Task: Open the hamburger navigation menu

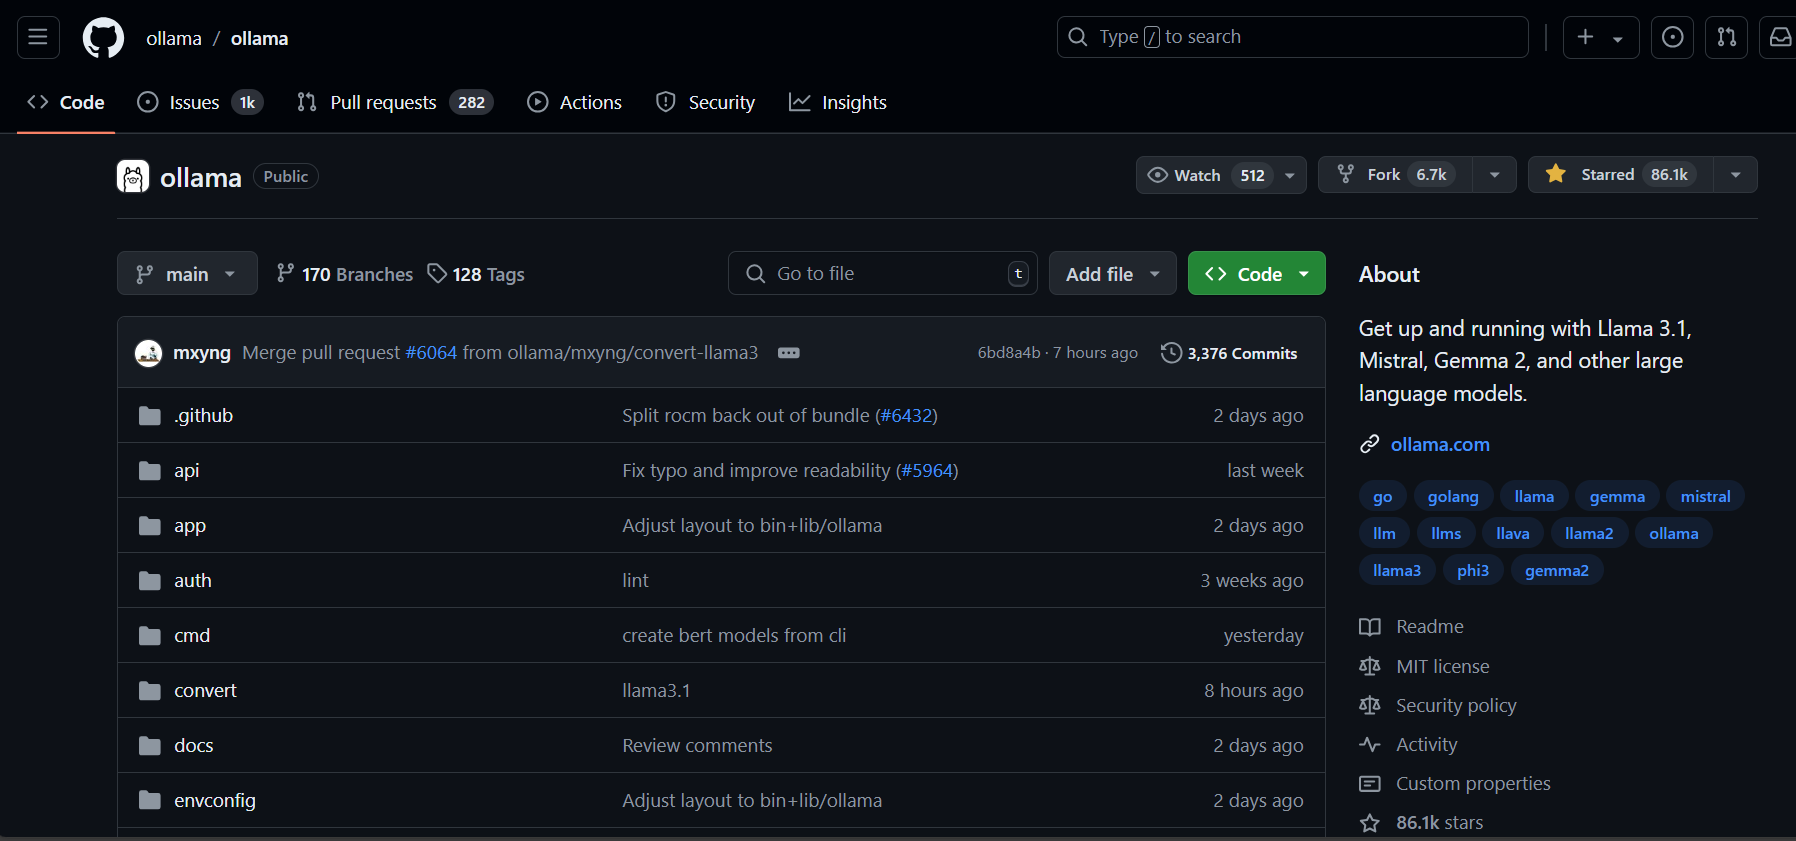Action: (38, 38)
